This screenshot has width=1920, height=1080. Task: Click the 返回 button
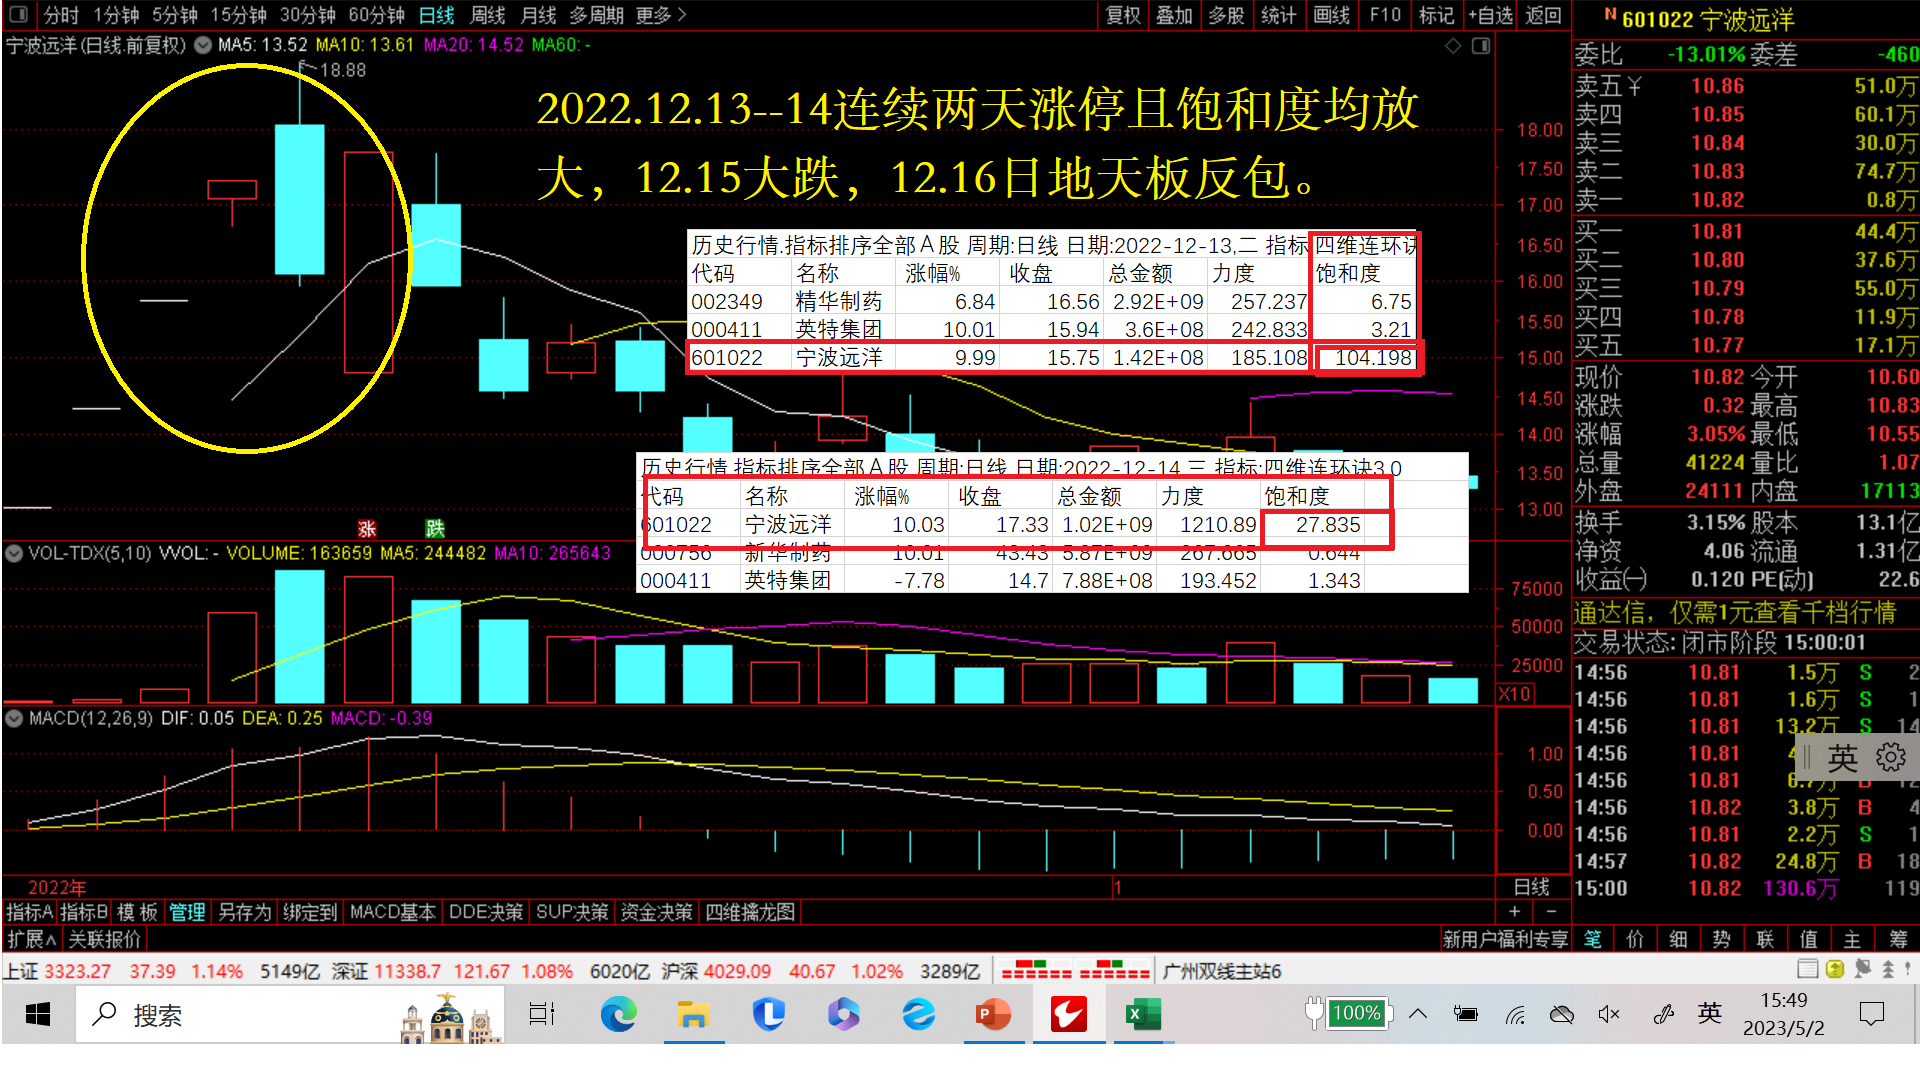click(1542, 15)
